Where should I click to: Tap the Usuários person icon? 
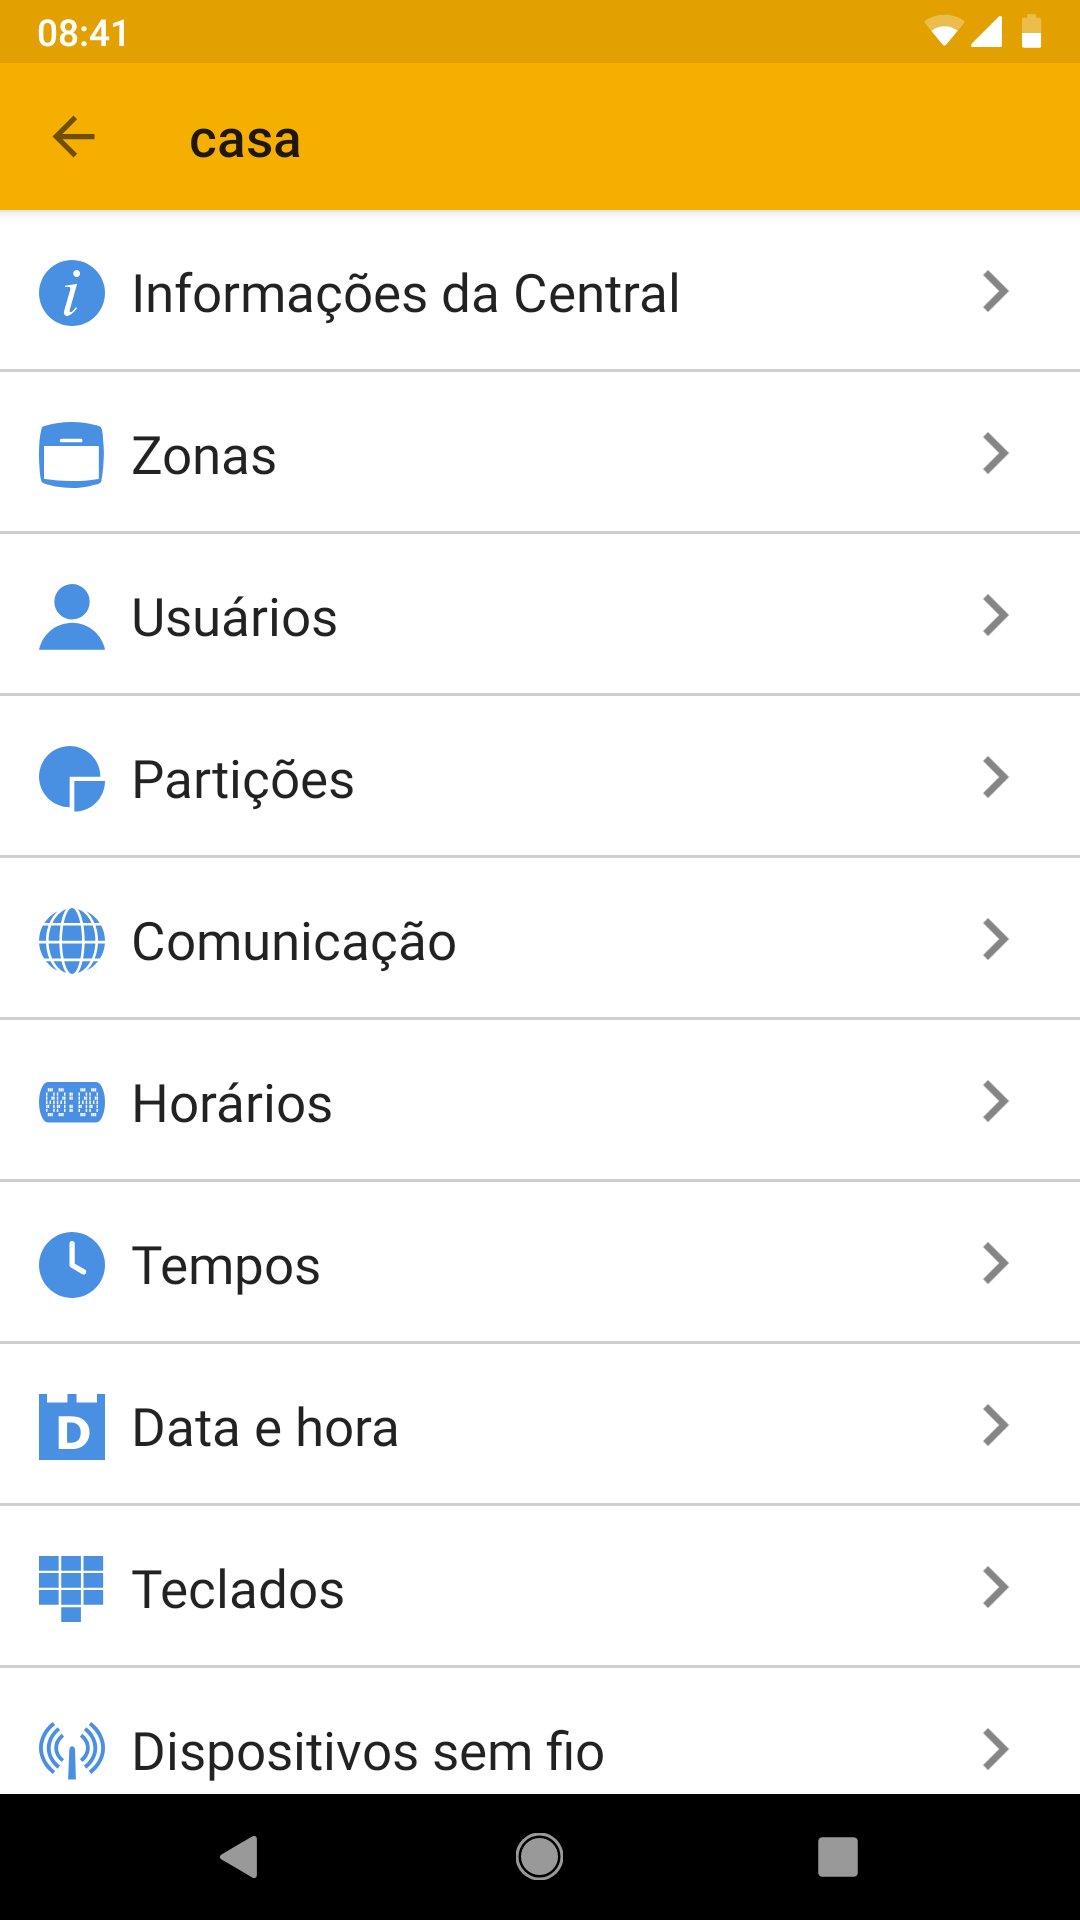pyautogui.click(x=71, y=617)
